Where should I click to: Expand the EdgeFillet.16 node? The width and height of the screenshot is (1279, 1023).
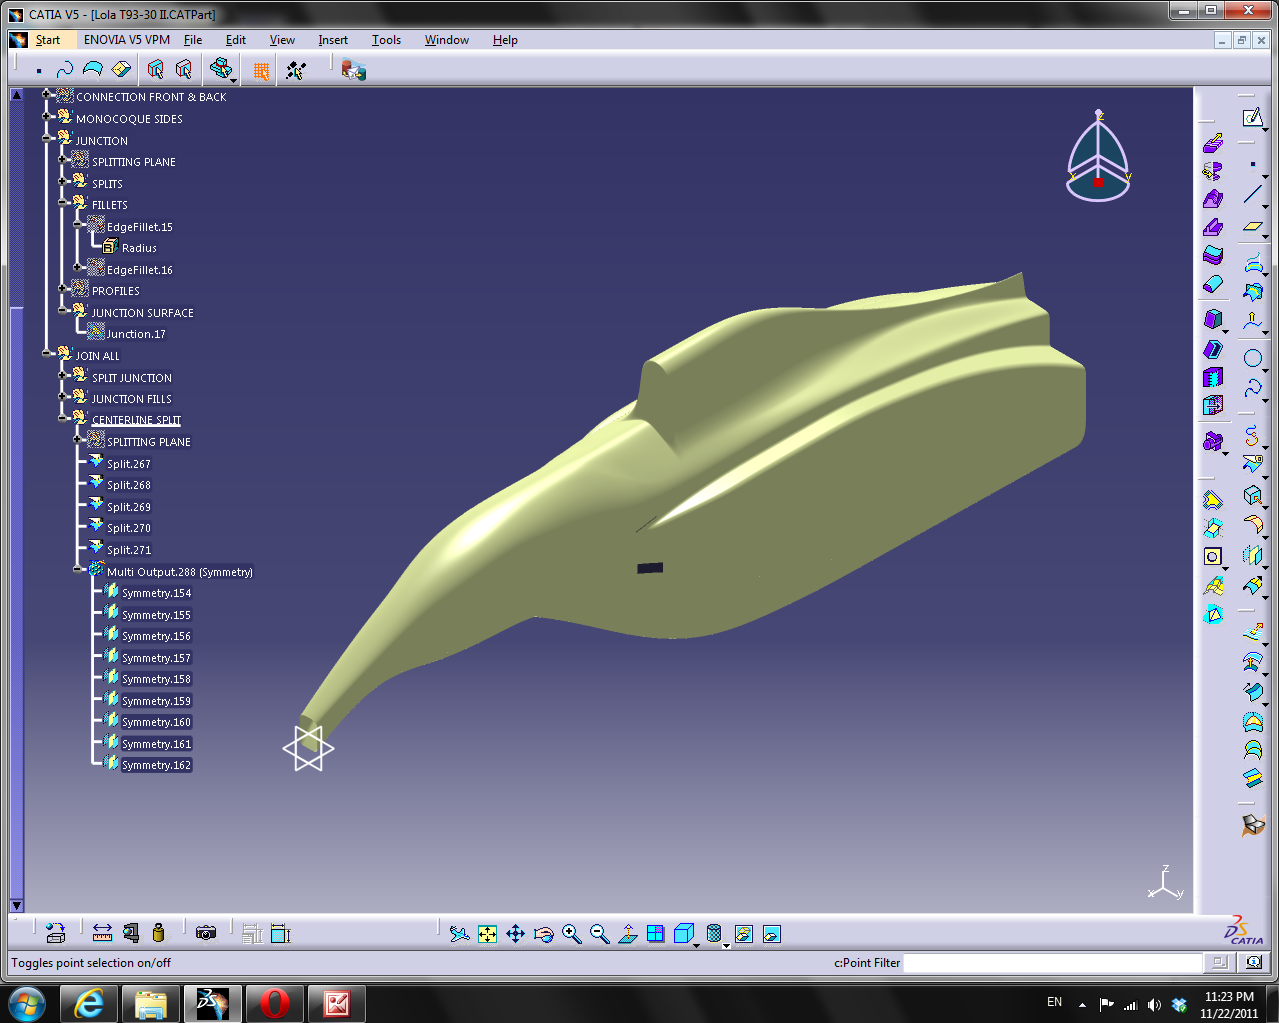(77, 267)
